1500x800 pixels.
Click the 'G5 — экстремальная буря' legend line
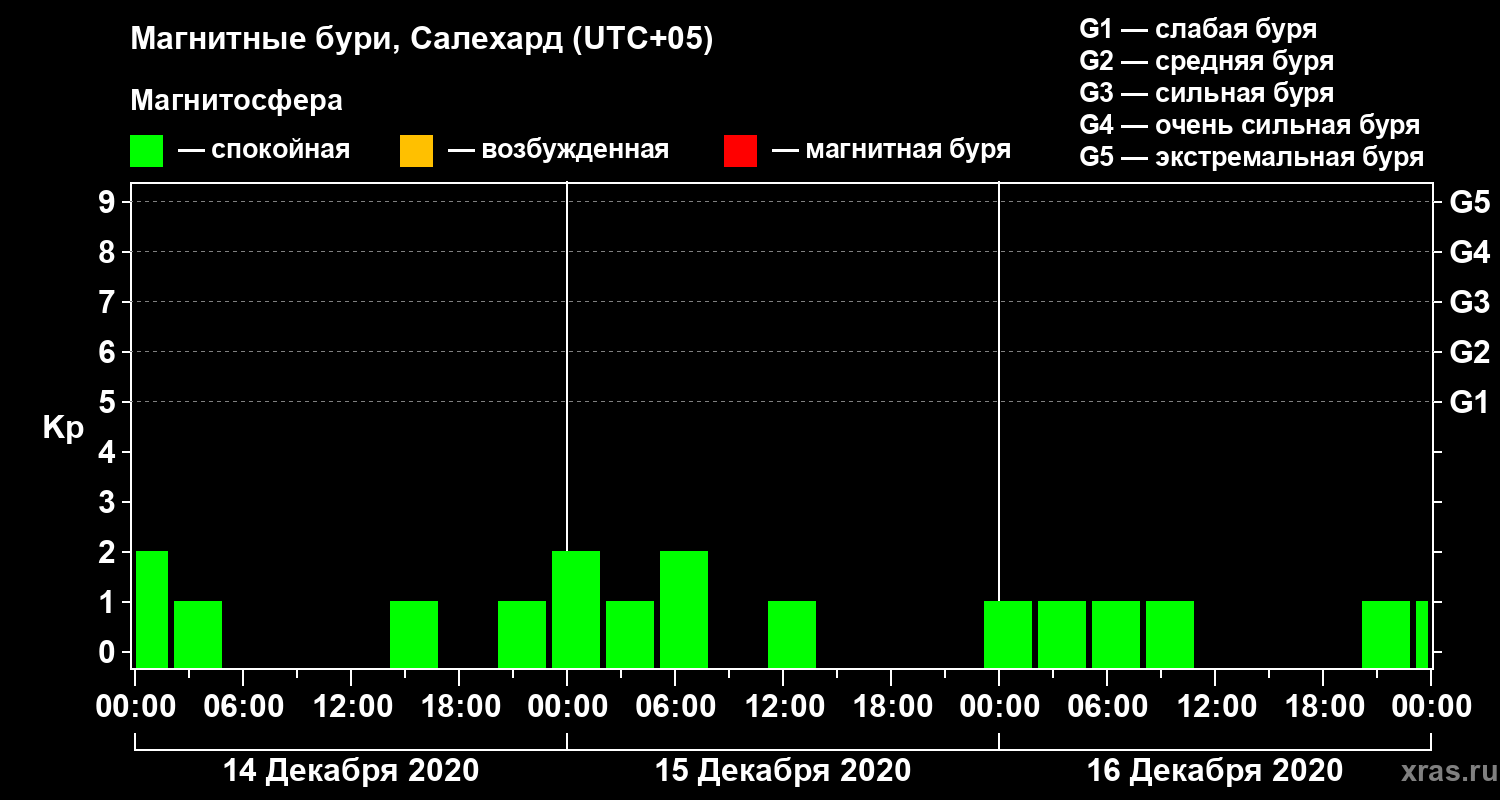click(1252, 157)
